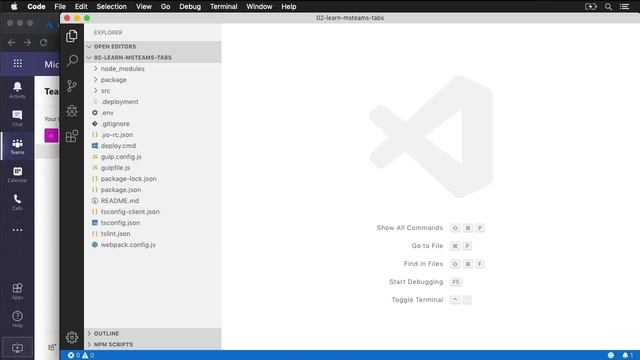
Task: Open more apps ellipsis in Teams sidebar
Action: [17, 230]
